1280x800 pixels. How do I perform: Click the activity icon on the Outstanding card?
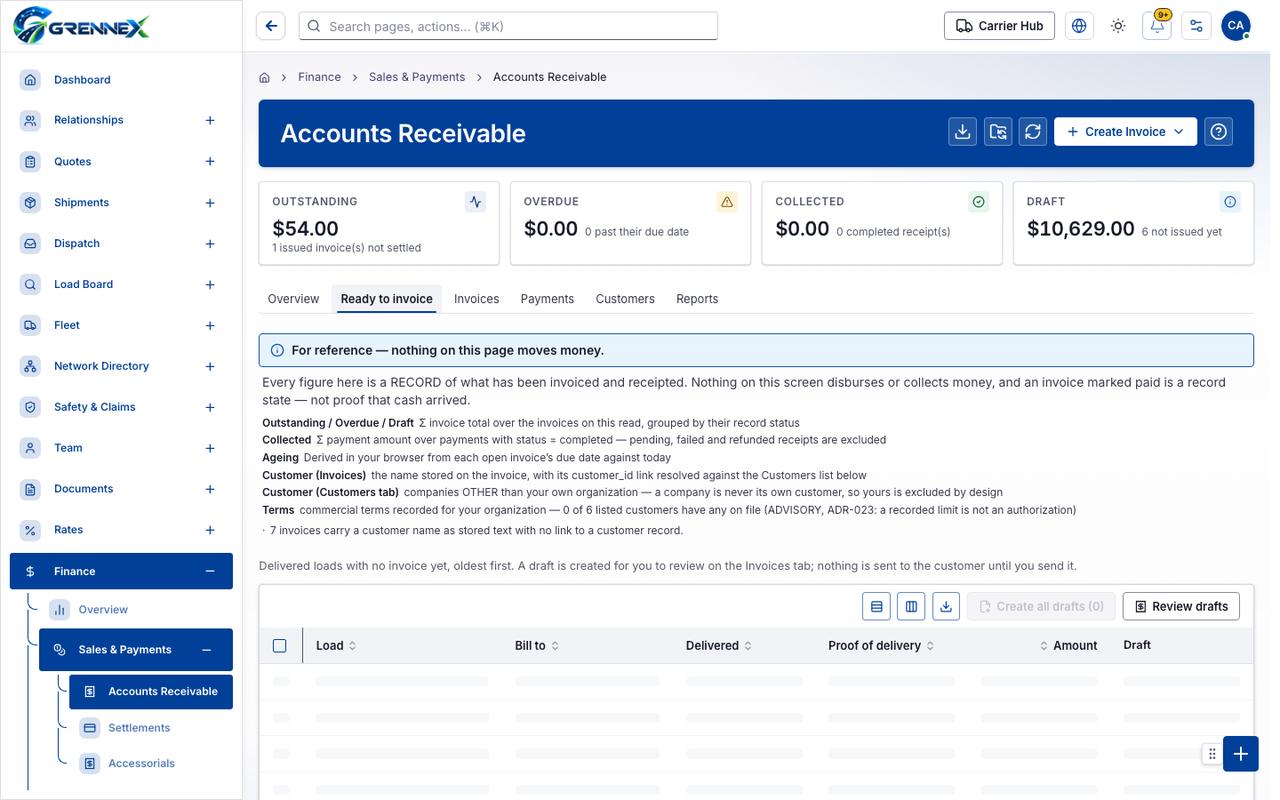476,202
